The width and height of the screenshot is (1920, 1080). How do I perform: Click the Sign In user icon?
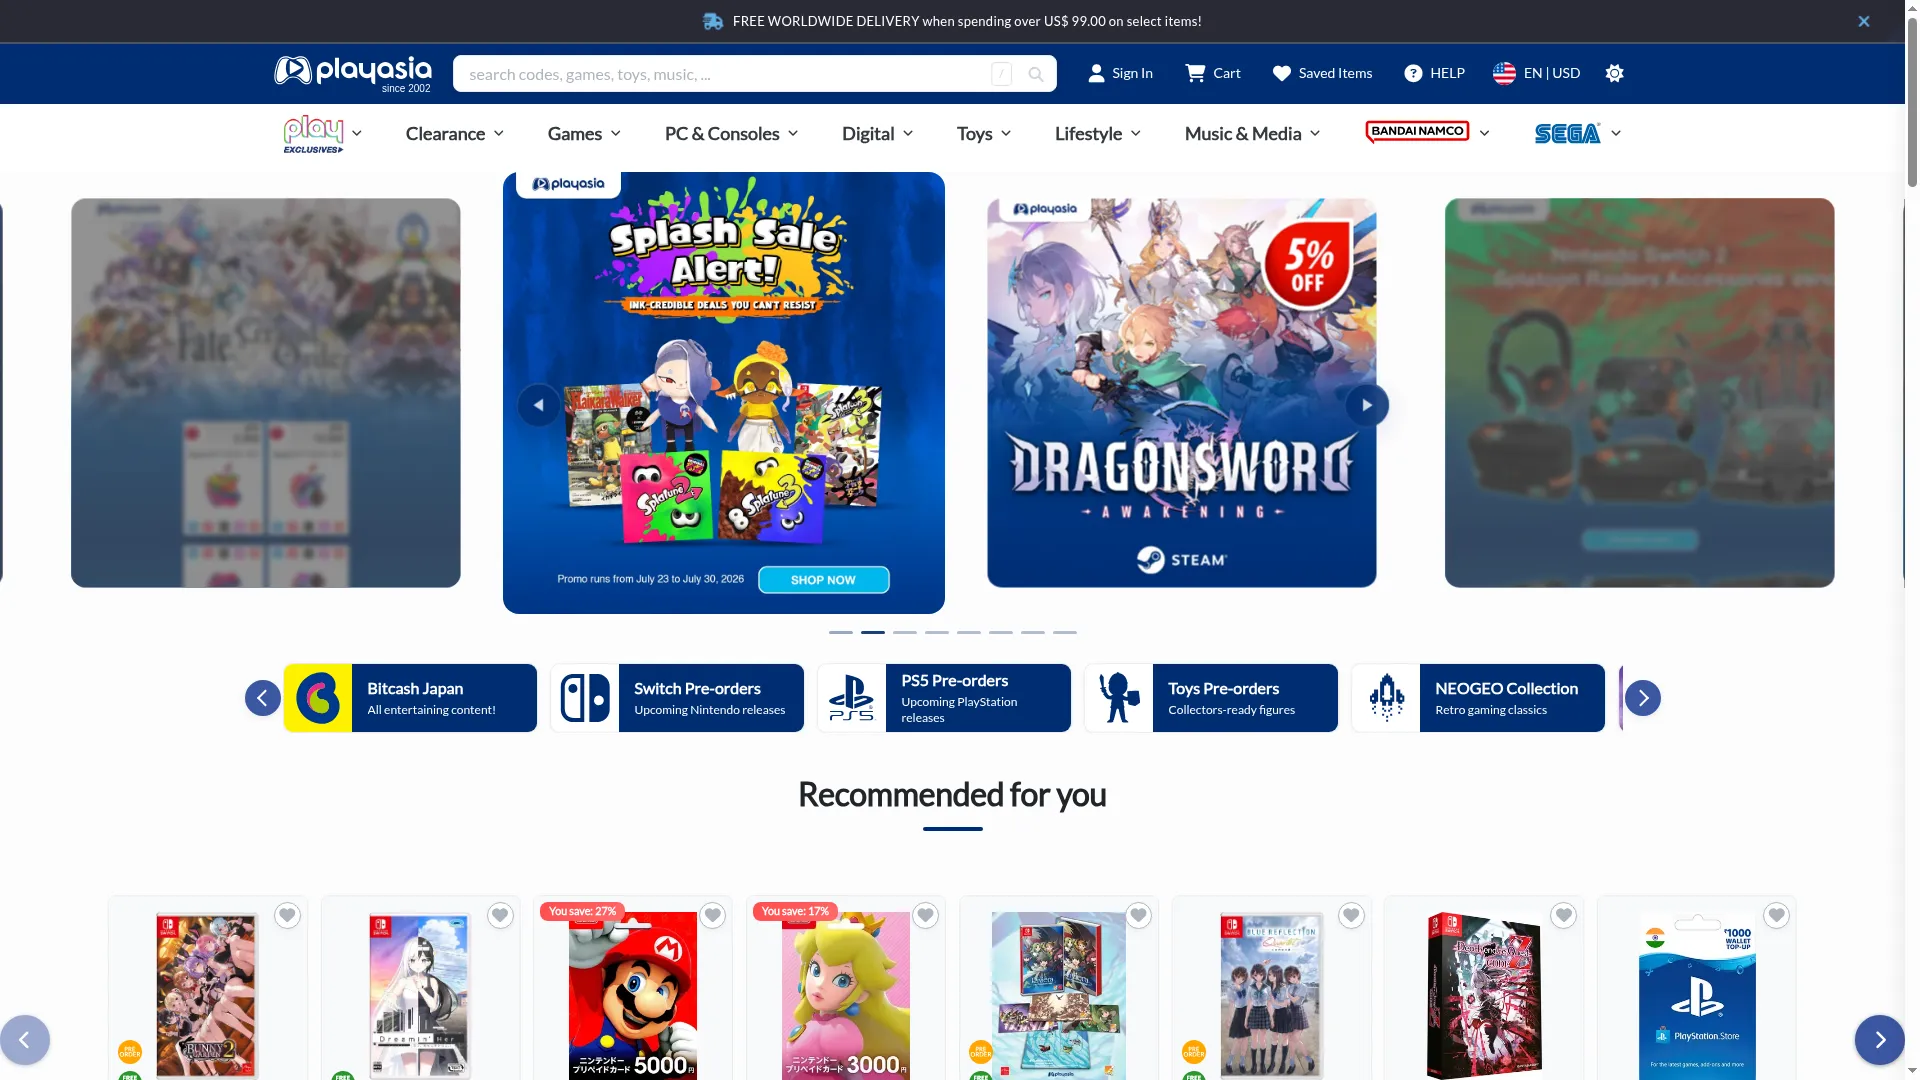coord(1096,73)
